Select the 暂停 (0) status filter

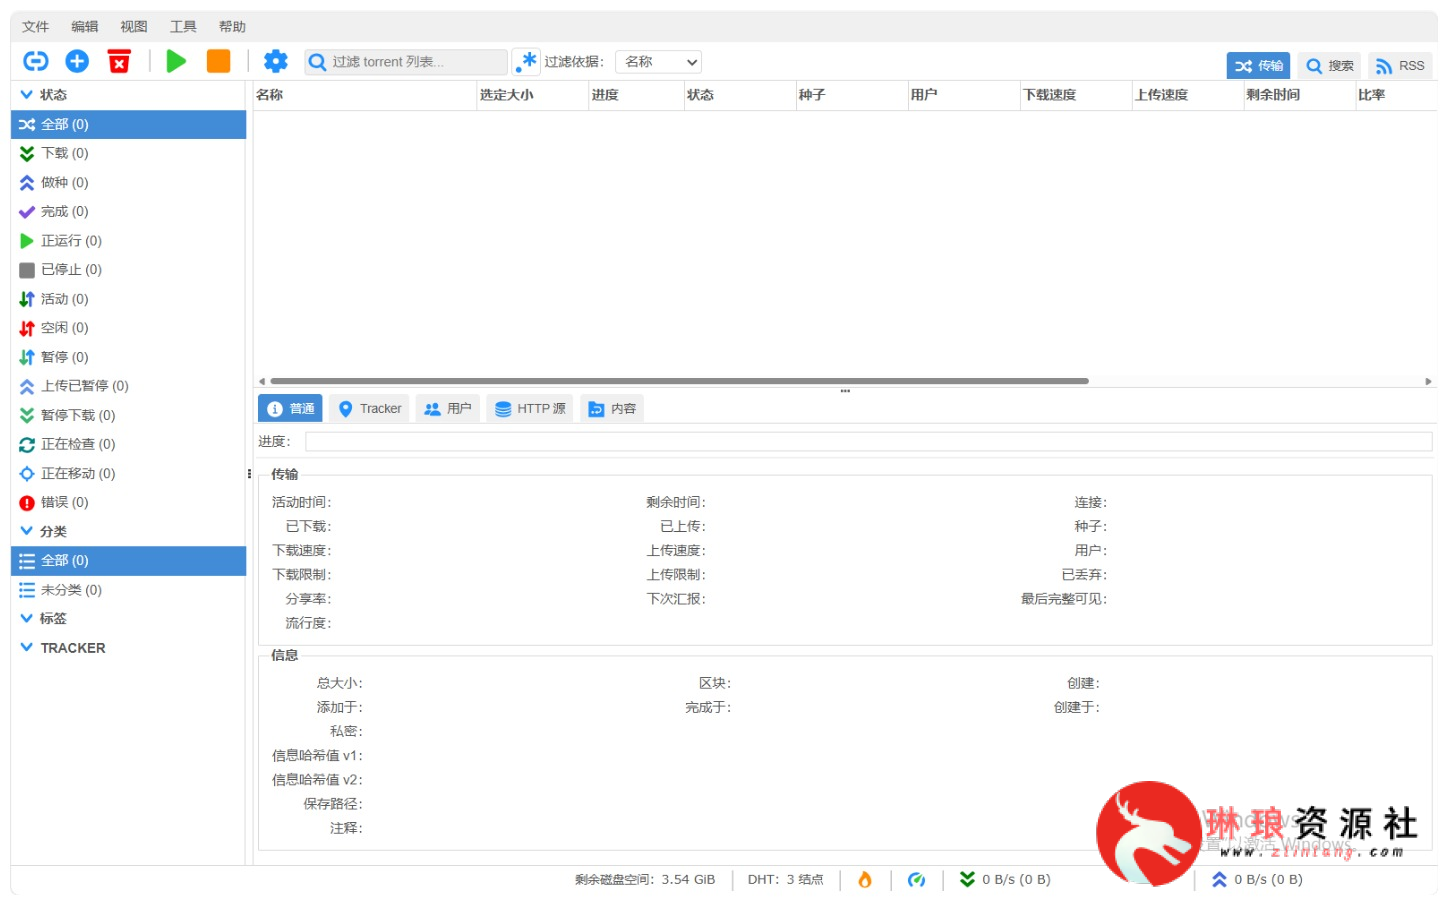pyautogui.click(x=128, y=357)
